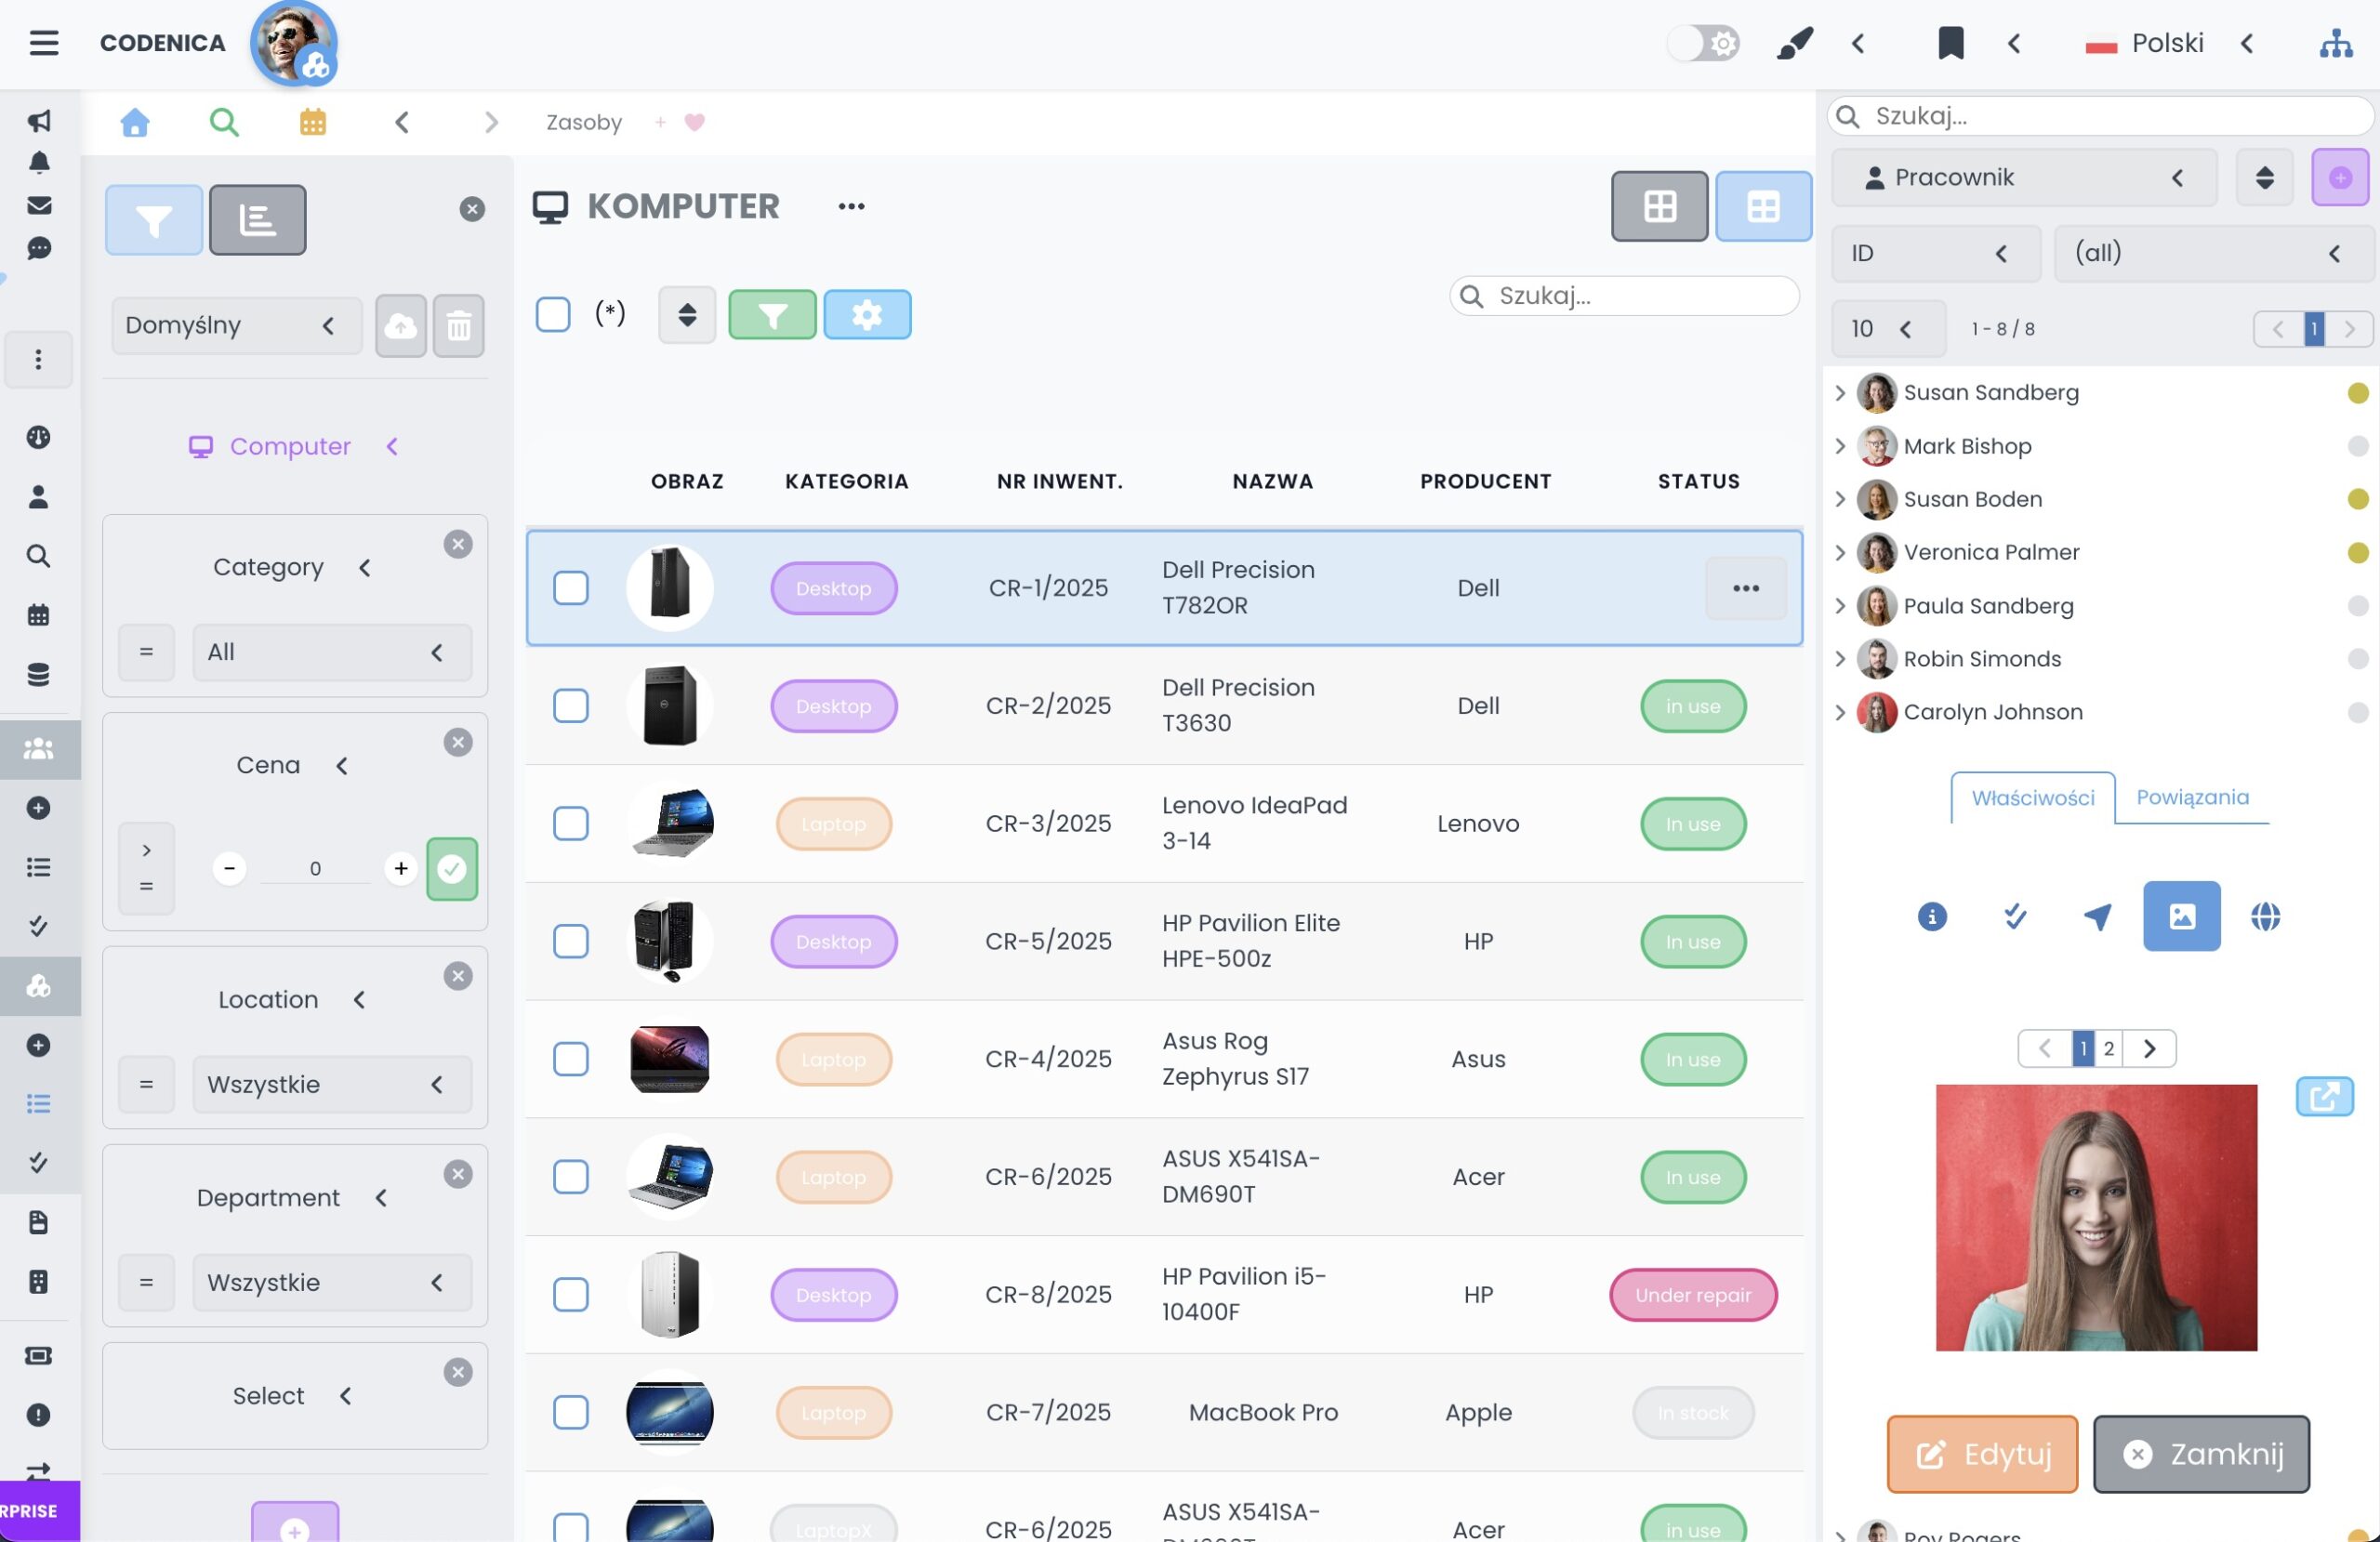Open the Właściwości tab

pyautogui.click(x=2032, y=798)
